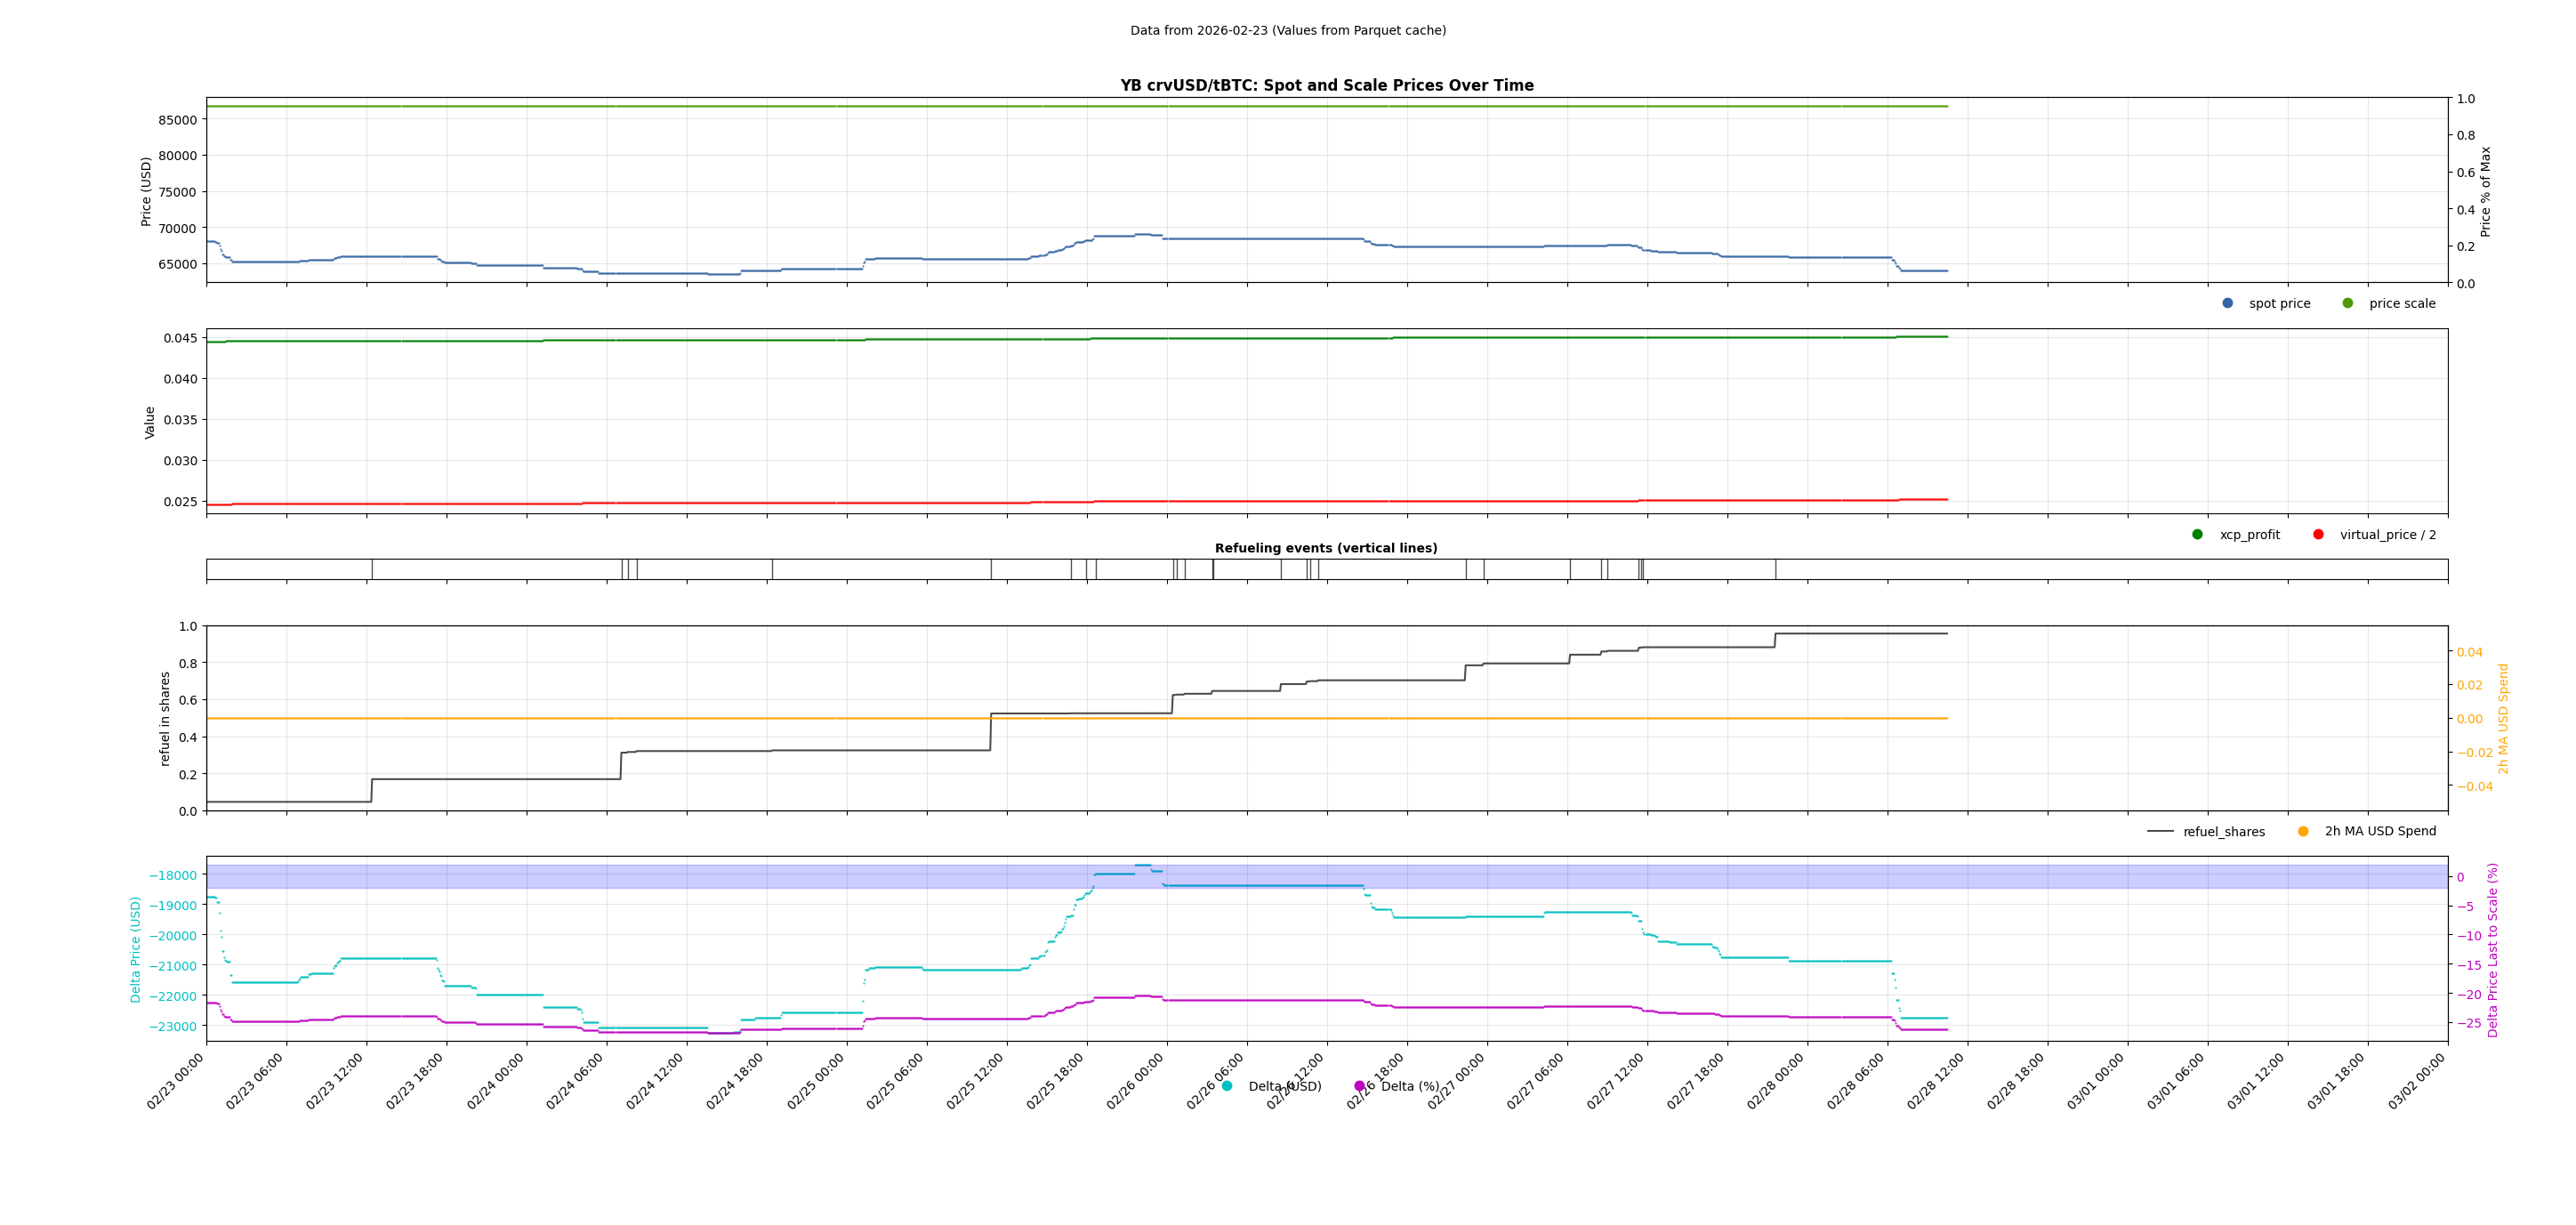Click the 03/02 00:00 x-axis tick label
The image size is (2576, 1225).
click(x=2416, y=1081)
